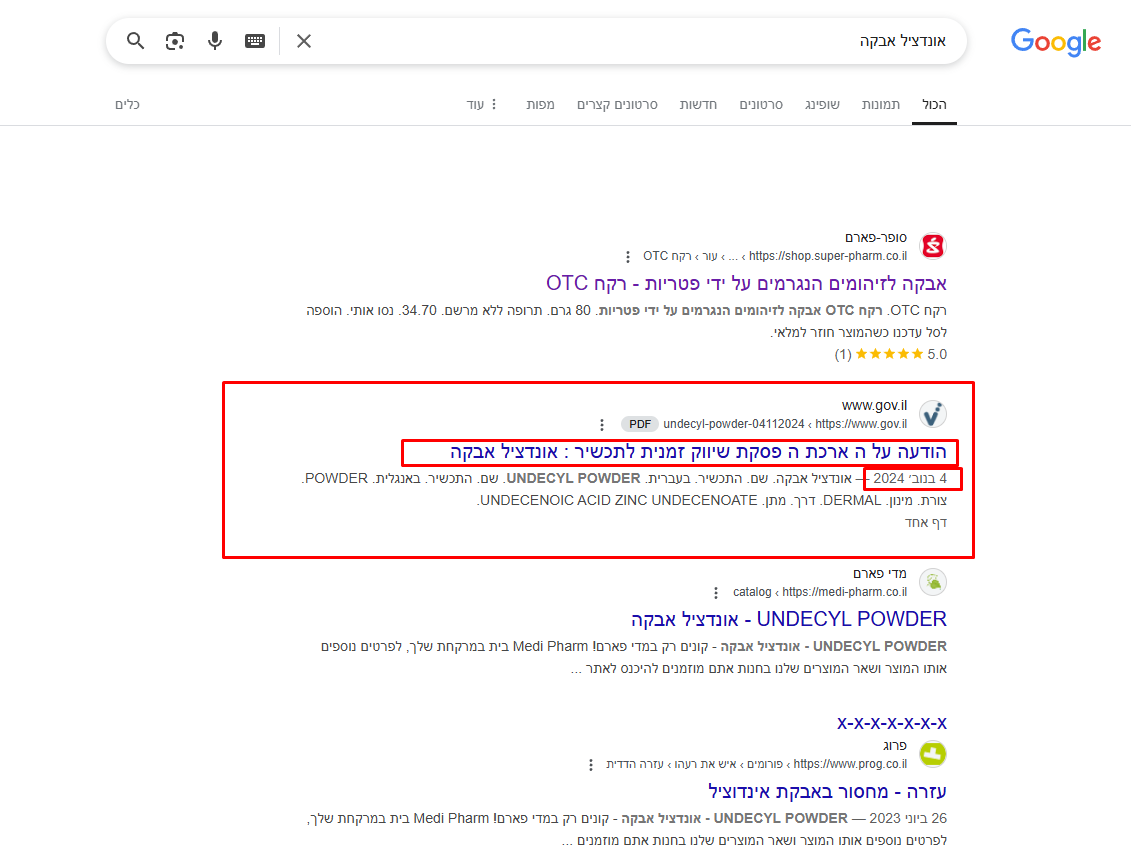Start voice search with the microphone
Viewport: 1131px width, 868px height.
click(x=215, y=41)
